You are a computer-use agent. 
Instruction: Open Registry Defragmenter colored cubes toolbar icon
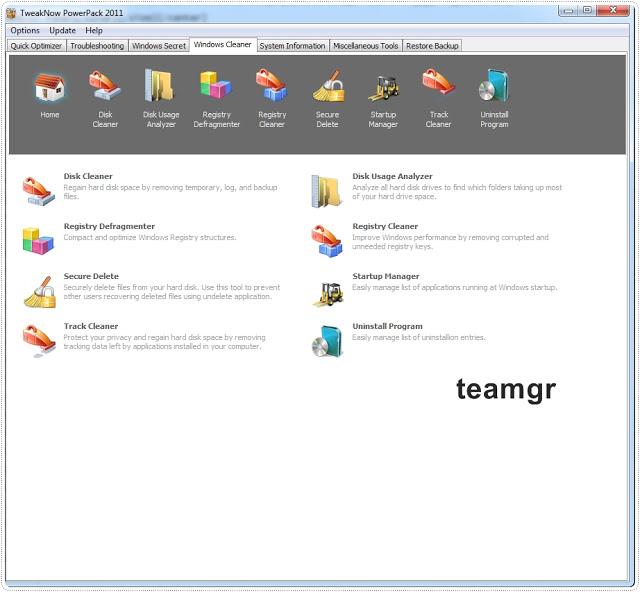(216, 85)
